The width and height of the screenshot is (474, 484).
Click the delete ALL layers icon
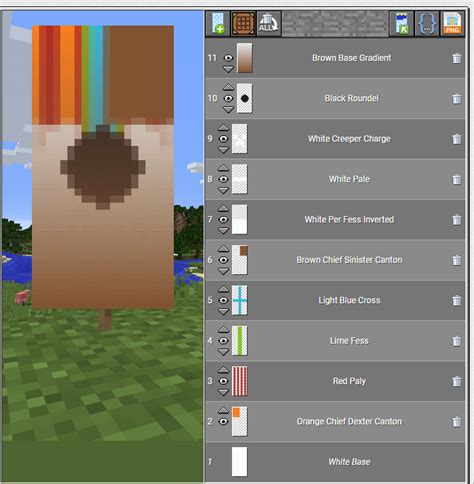(269, 23)
